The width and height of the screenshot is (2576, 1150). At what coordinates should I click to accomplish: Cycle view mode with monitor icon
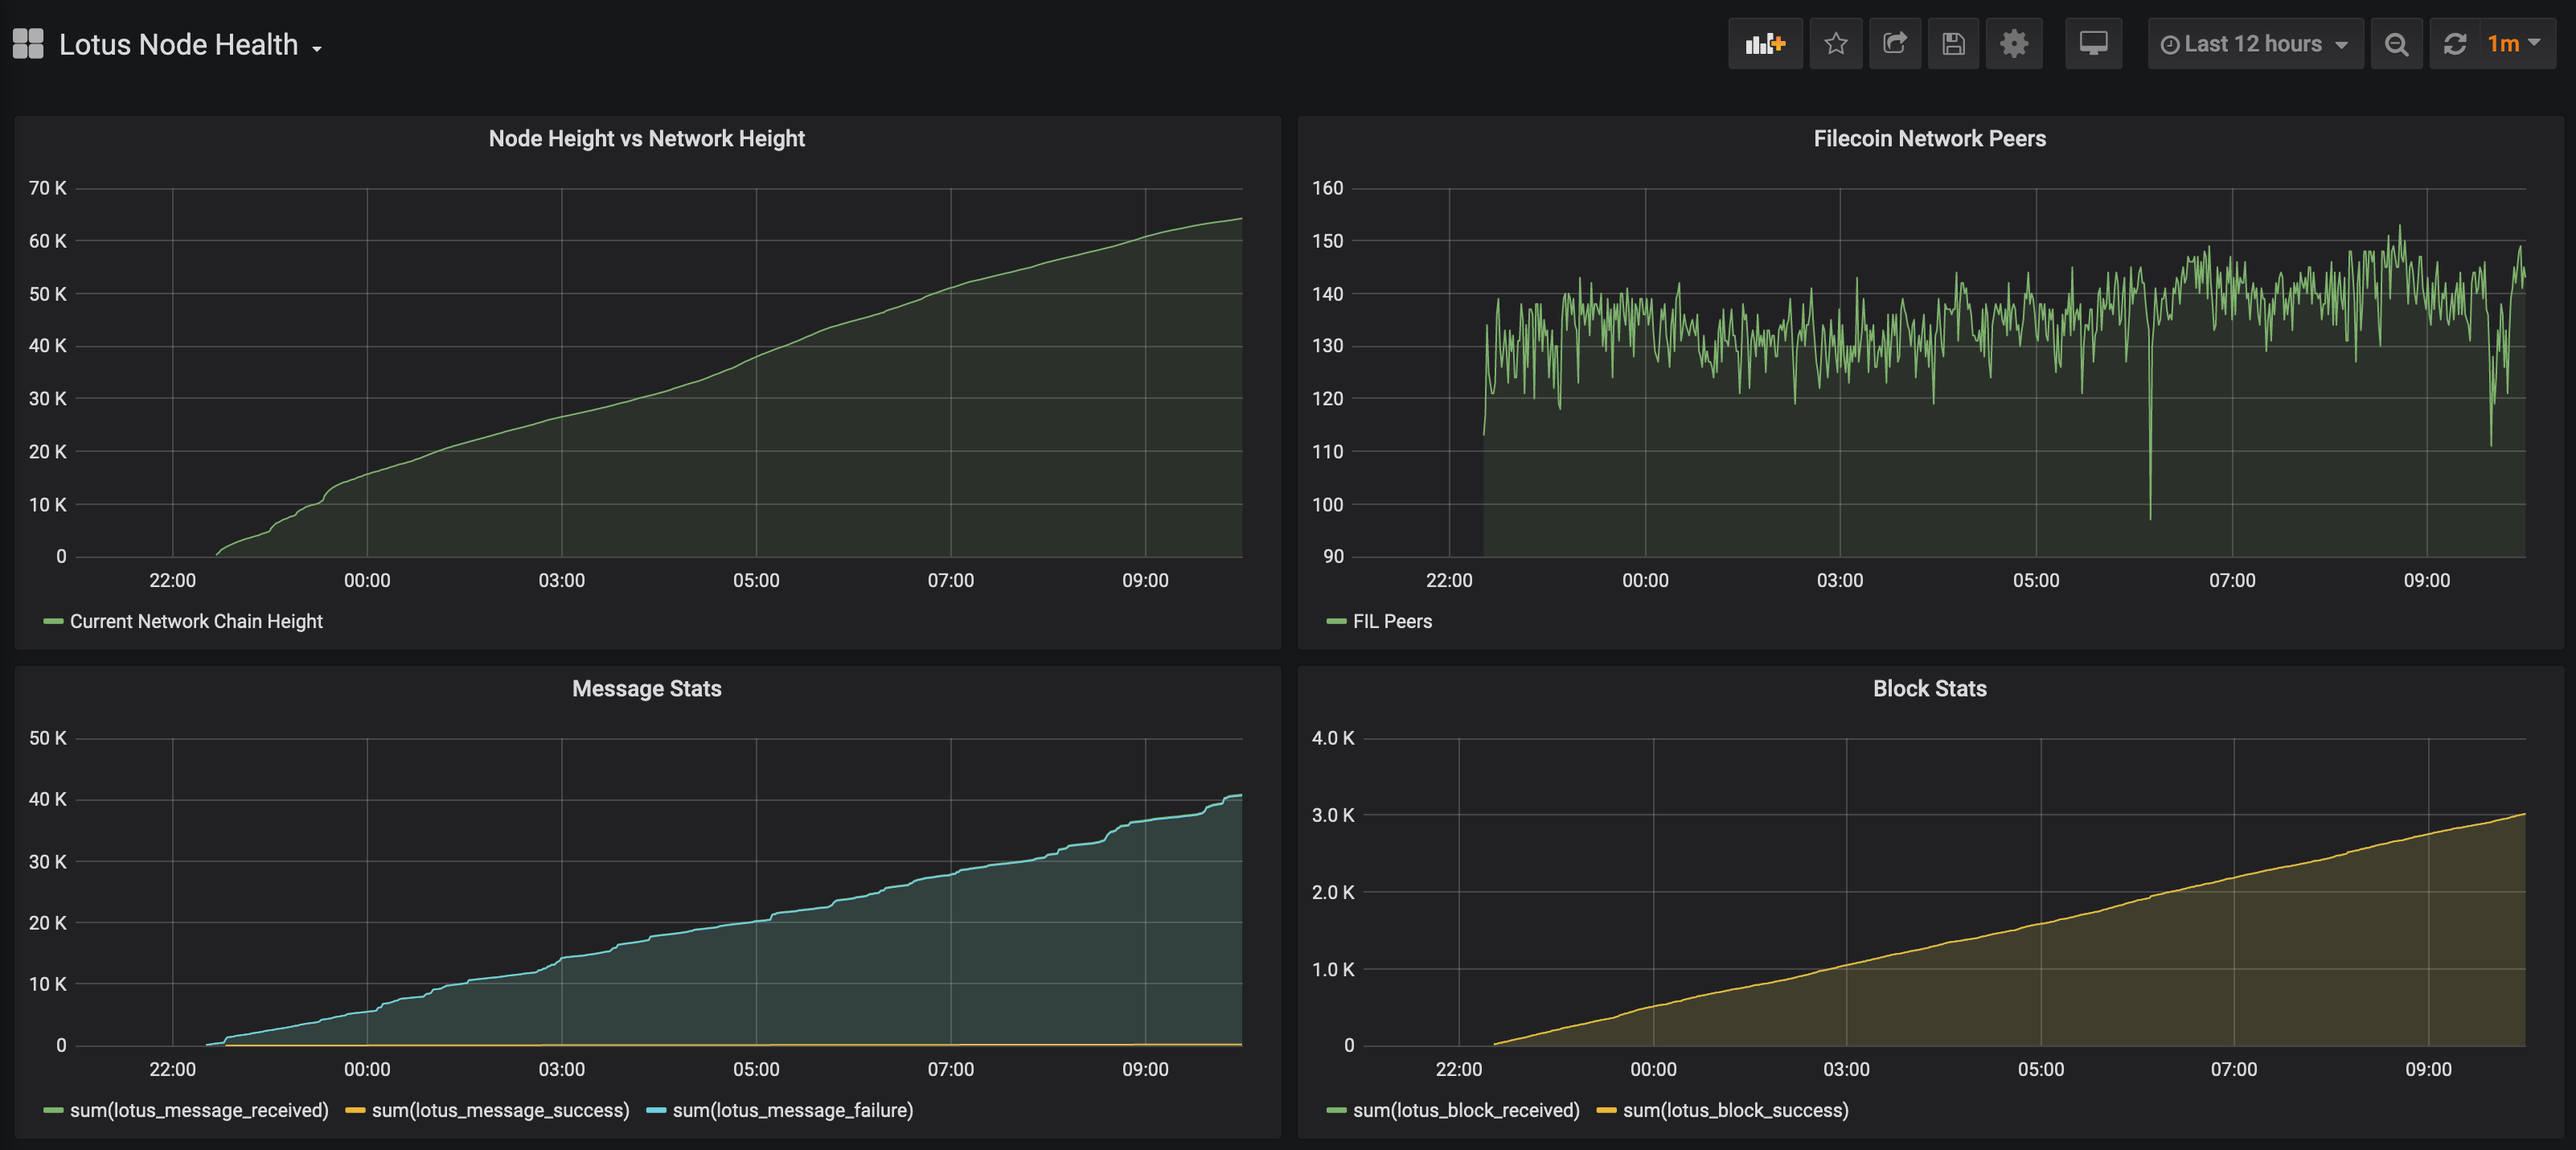coord(2093,44)
